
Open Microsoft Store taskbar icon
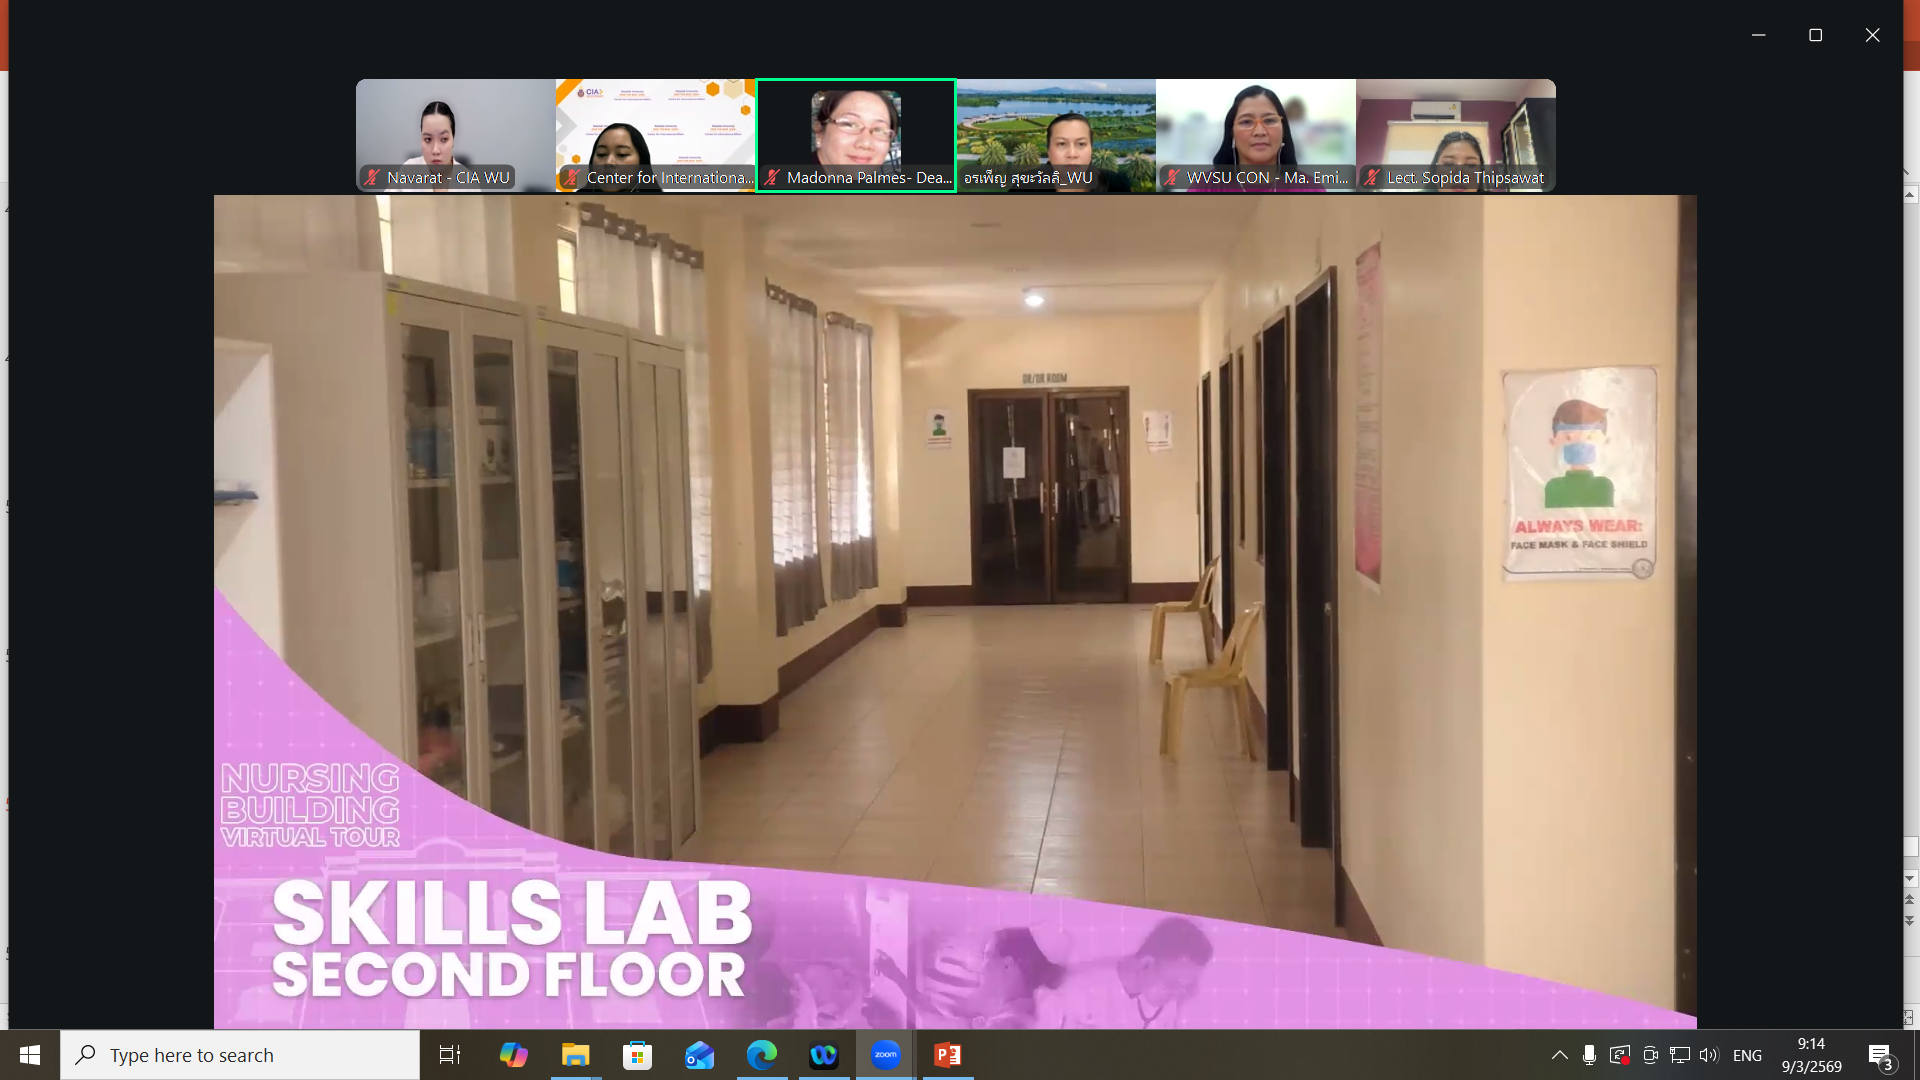(x=637, y=1055)
